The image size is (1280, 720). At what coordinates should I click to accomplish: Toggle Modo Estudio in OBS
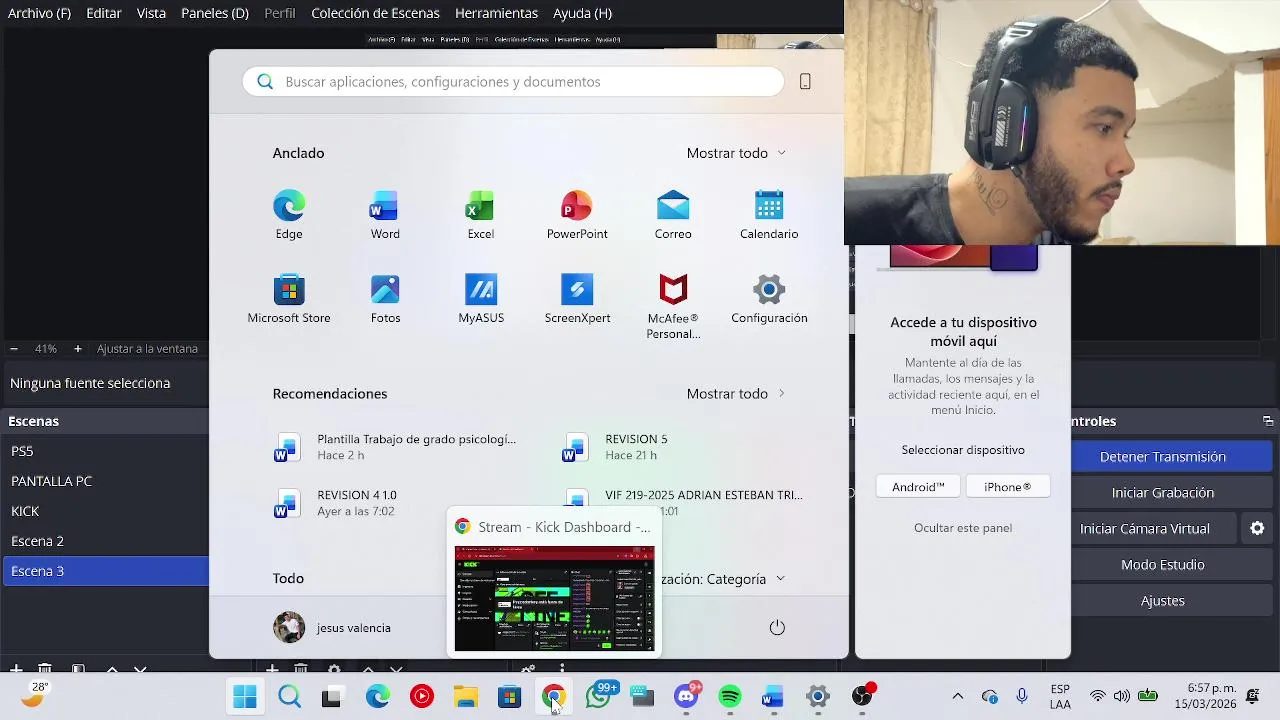1162,565
